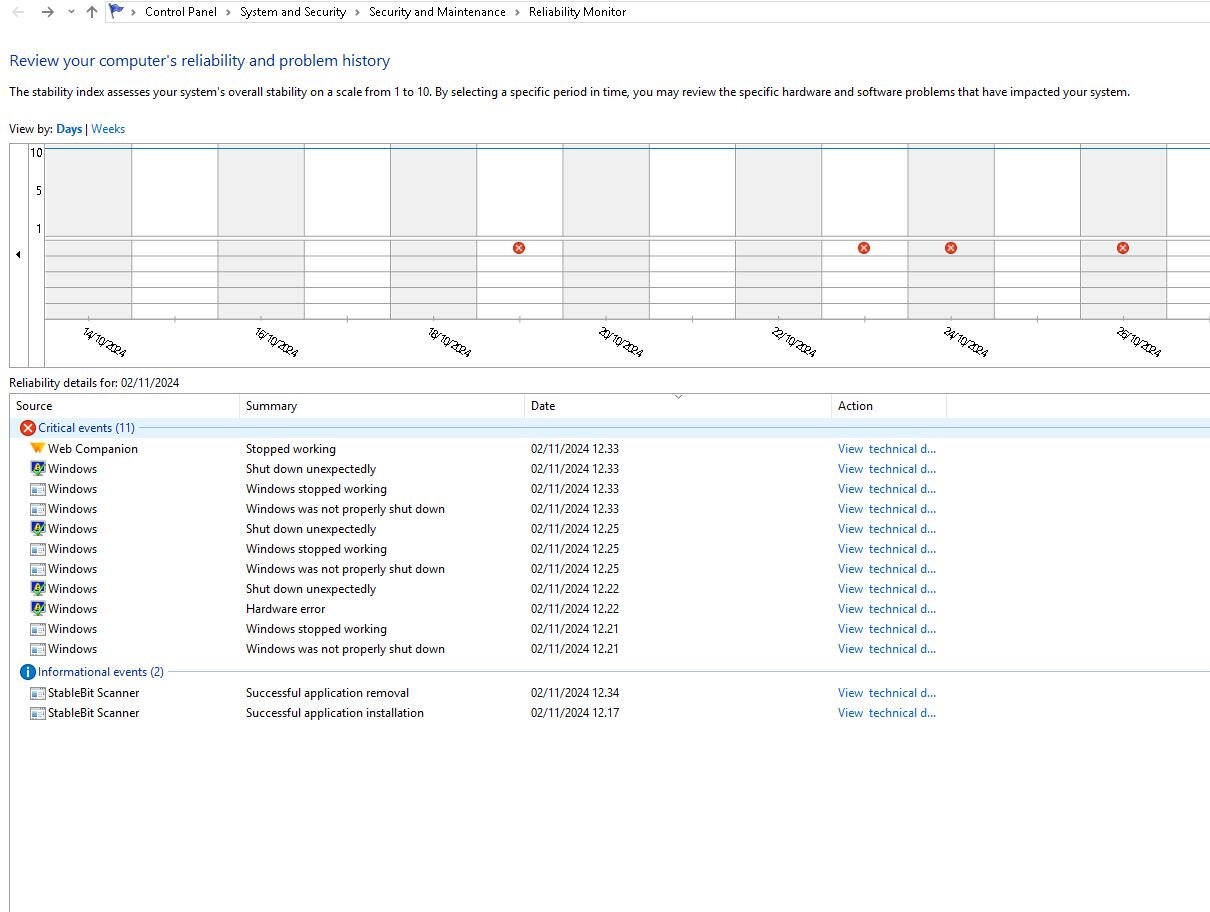Screen dimensions: 1210x912
Task: Select the 22/10/2024 column in chart
Action: tap(778, 232)
